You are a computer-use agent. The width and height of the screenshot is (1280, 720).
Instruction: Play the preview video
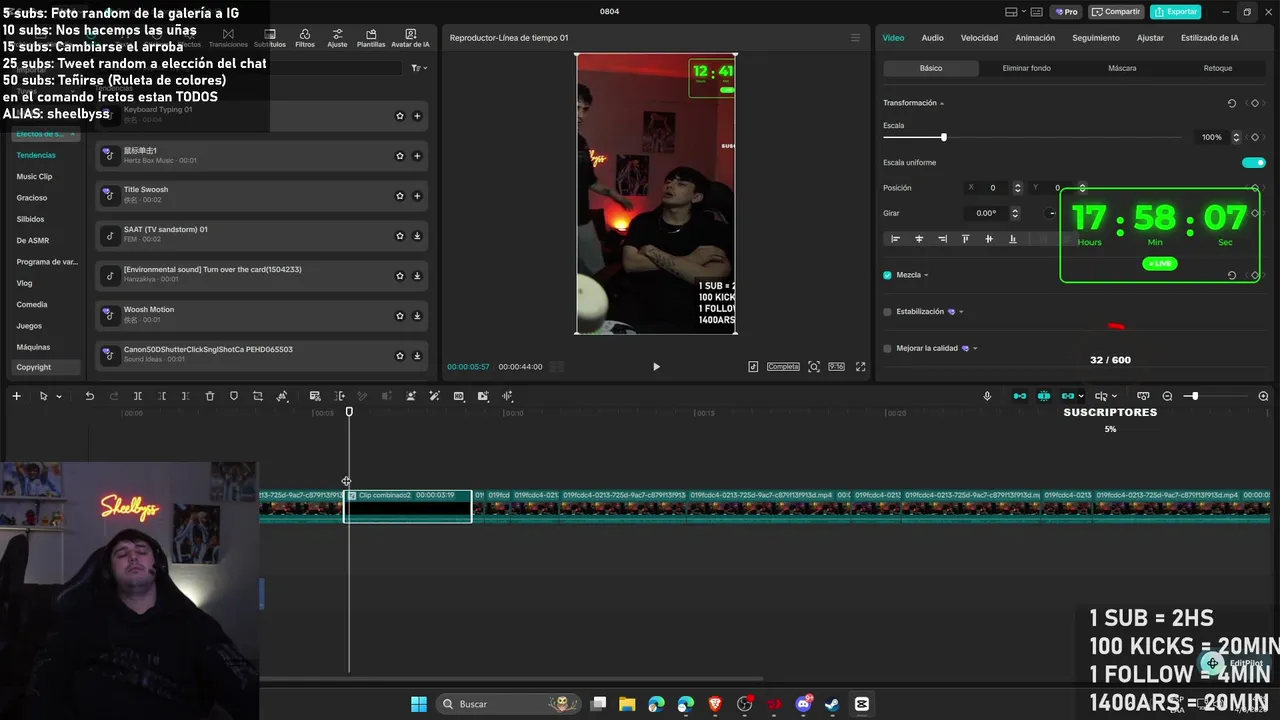click(x=656, y=367)
